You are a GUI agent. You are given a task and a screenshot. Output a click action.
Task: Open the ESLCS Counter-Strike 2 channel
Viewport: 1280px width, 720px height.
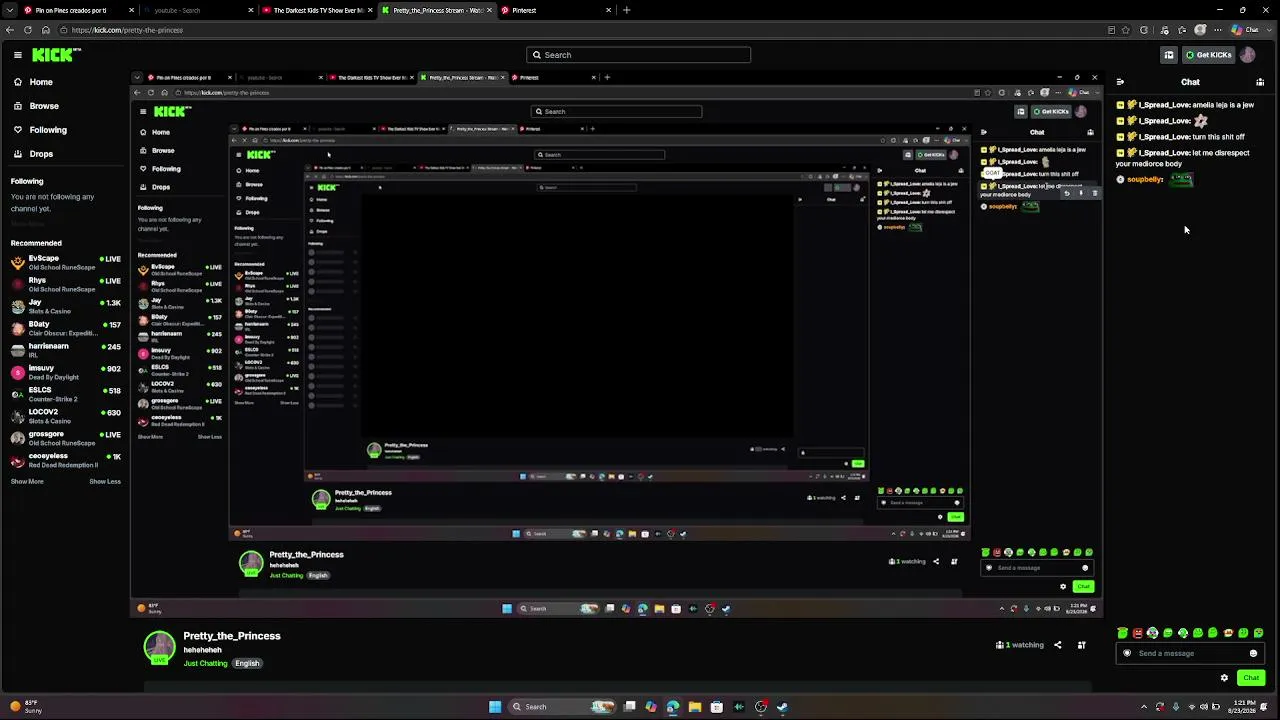[66, 395]
